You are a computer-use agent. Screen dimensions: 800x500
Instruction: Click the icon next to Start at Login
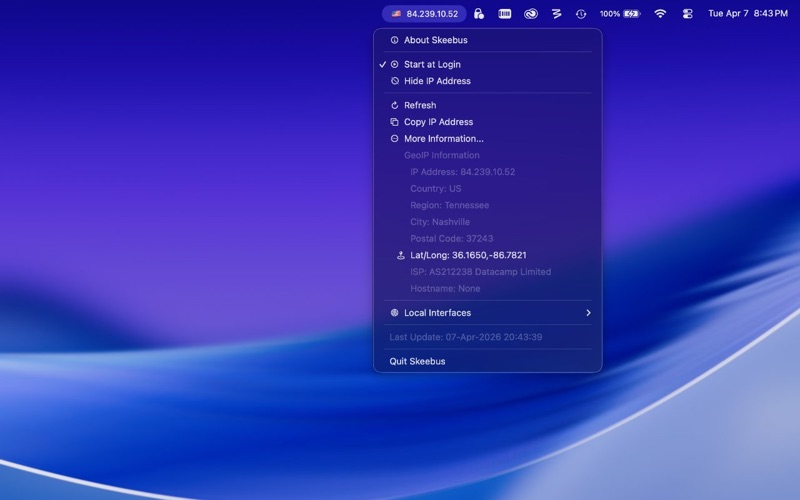pos(394,64)
